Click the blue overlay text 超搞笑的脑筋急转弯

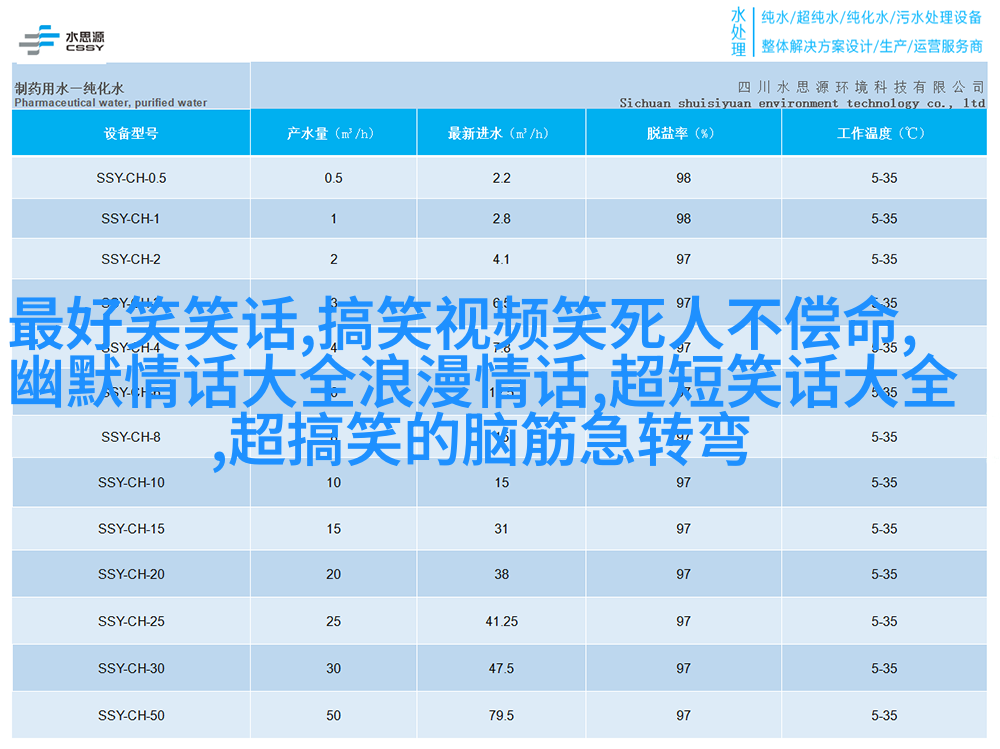488,443
